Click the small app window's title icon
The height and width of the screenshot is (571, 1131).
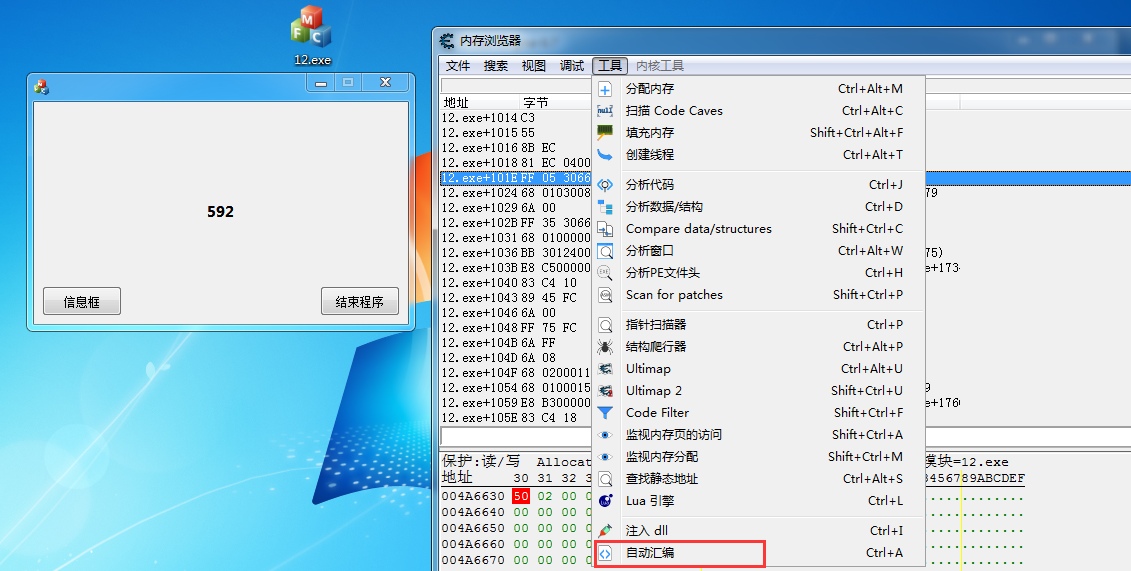click(x=41, y=87)
